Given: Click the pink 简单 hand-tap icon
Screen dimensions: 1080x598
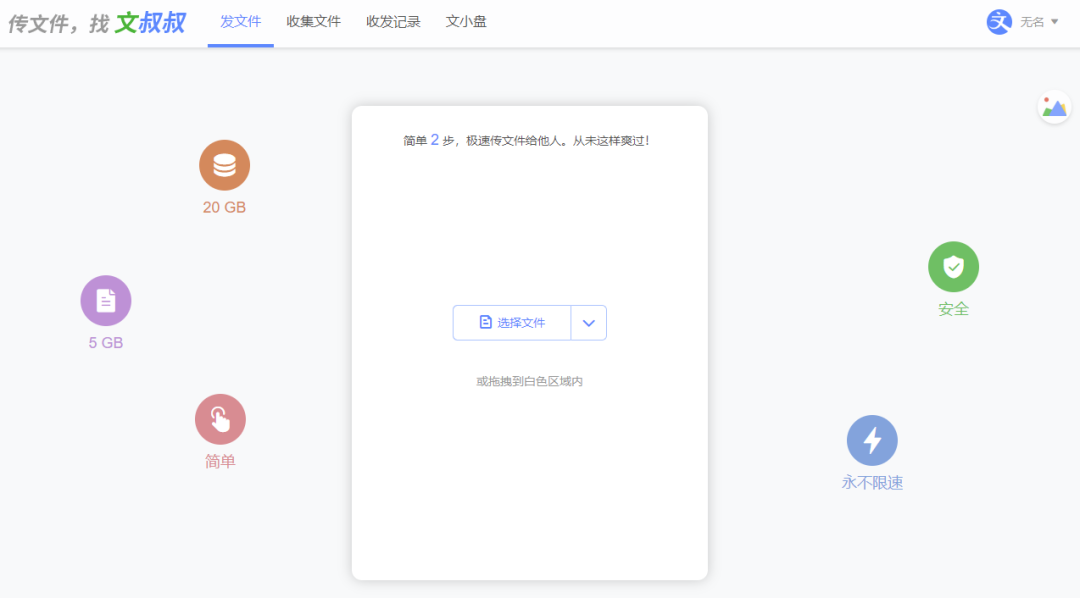Looking at the screenshot, I should tap(220, 419).
